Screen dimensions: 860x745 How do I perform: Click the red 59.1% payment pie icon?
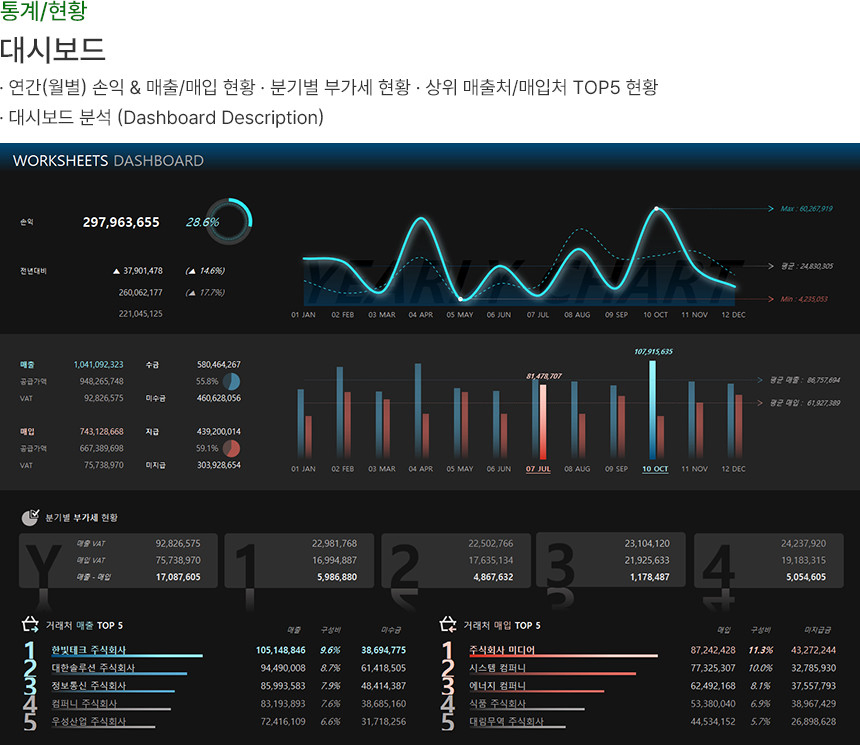231,448
